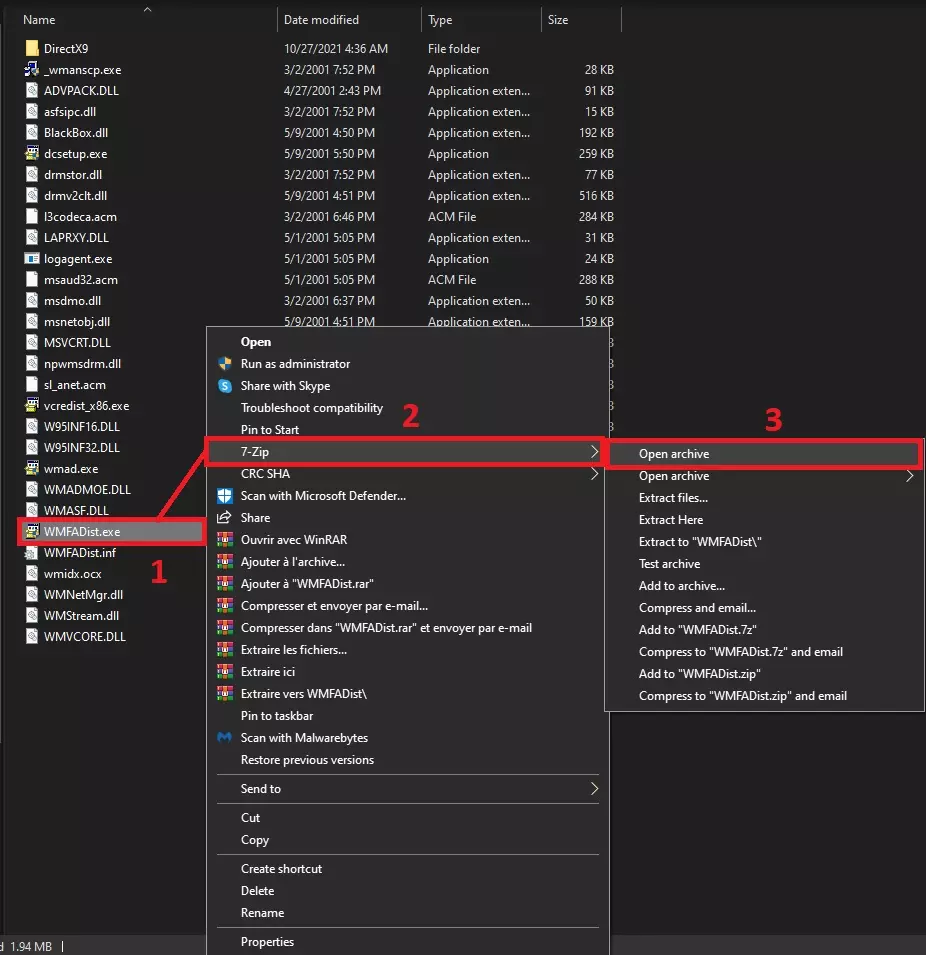Select the WMStream.dll file name
This screenshot has width=926, height=955.
(x=81, y=616)
